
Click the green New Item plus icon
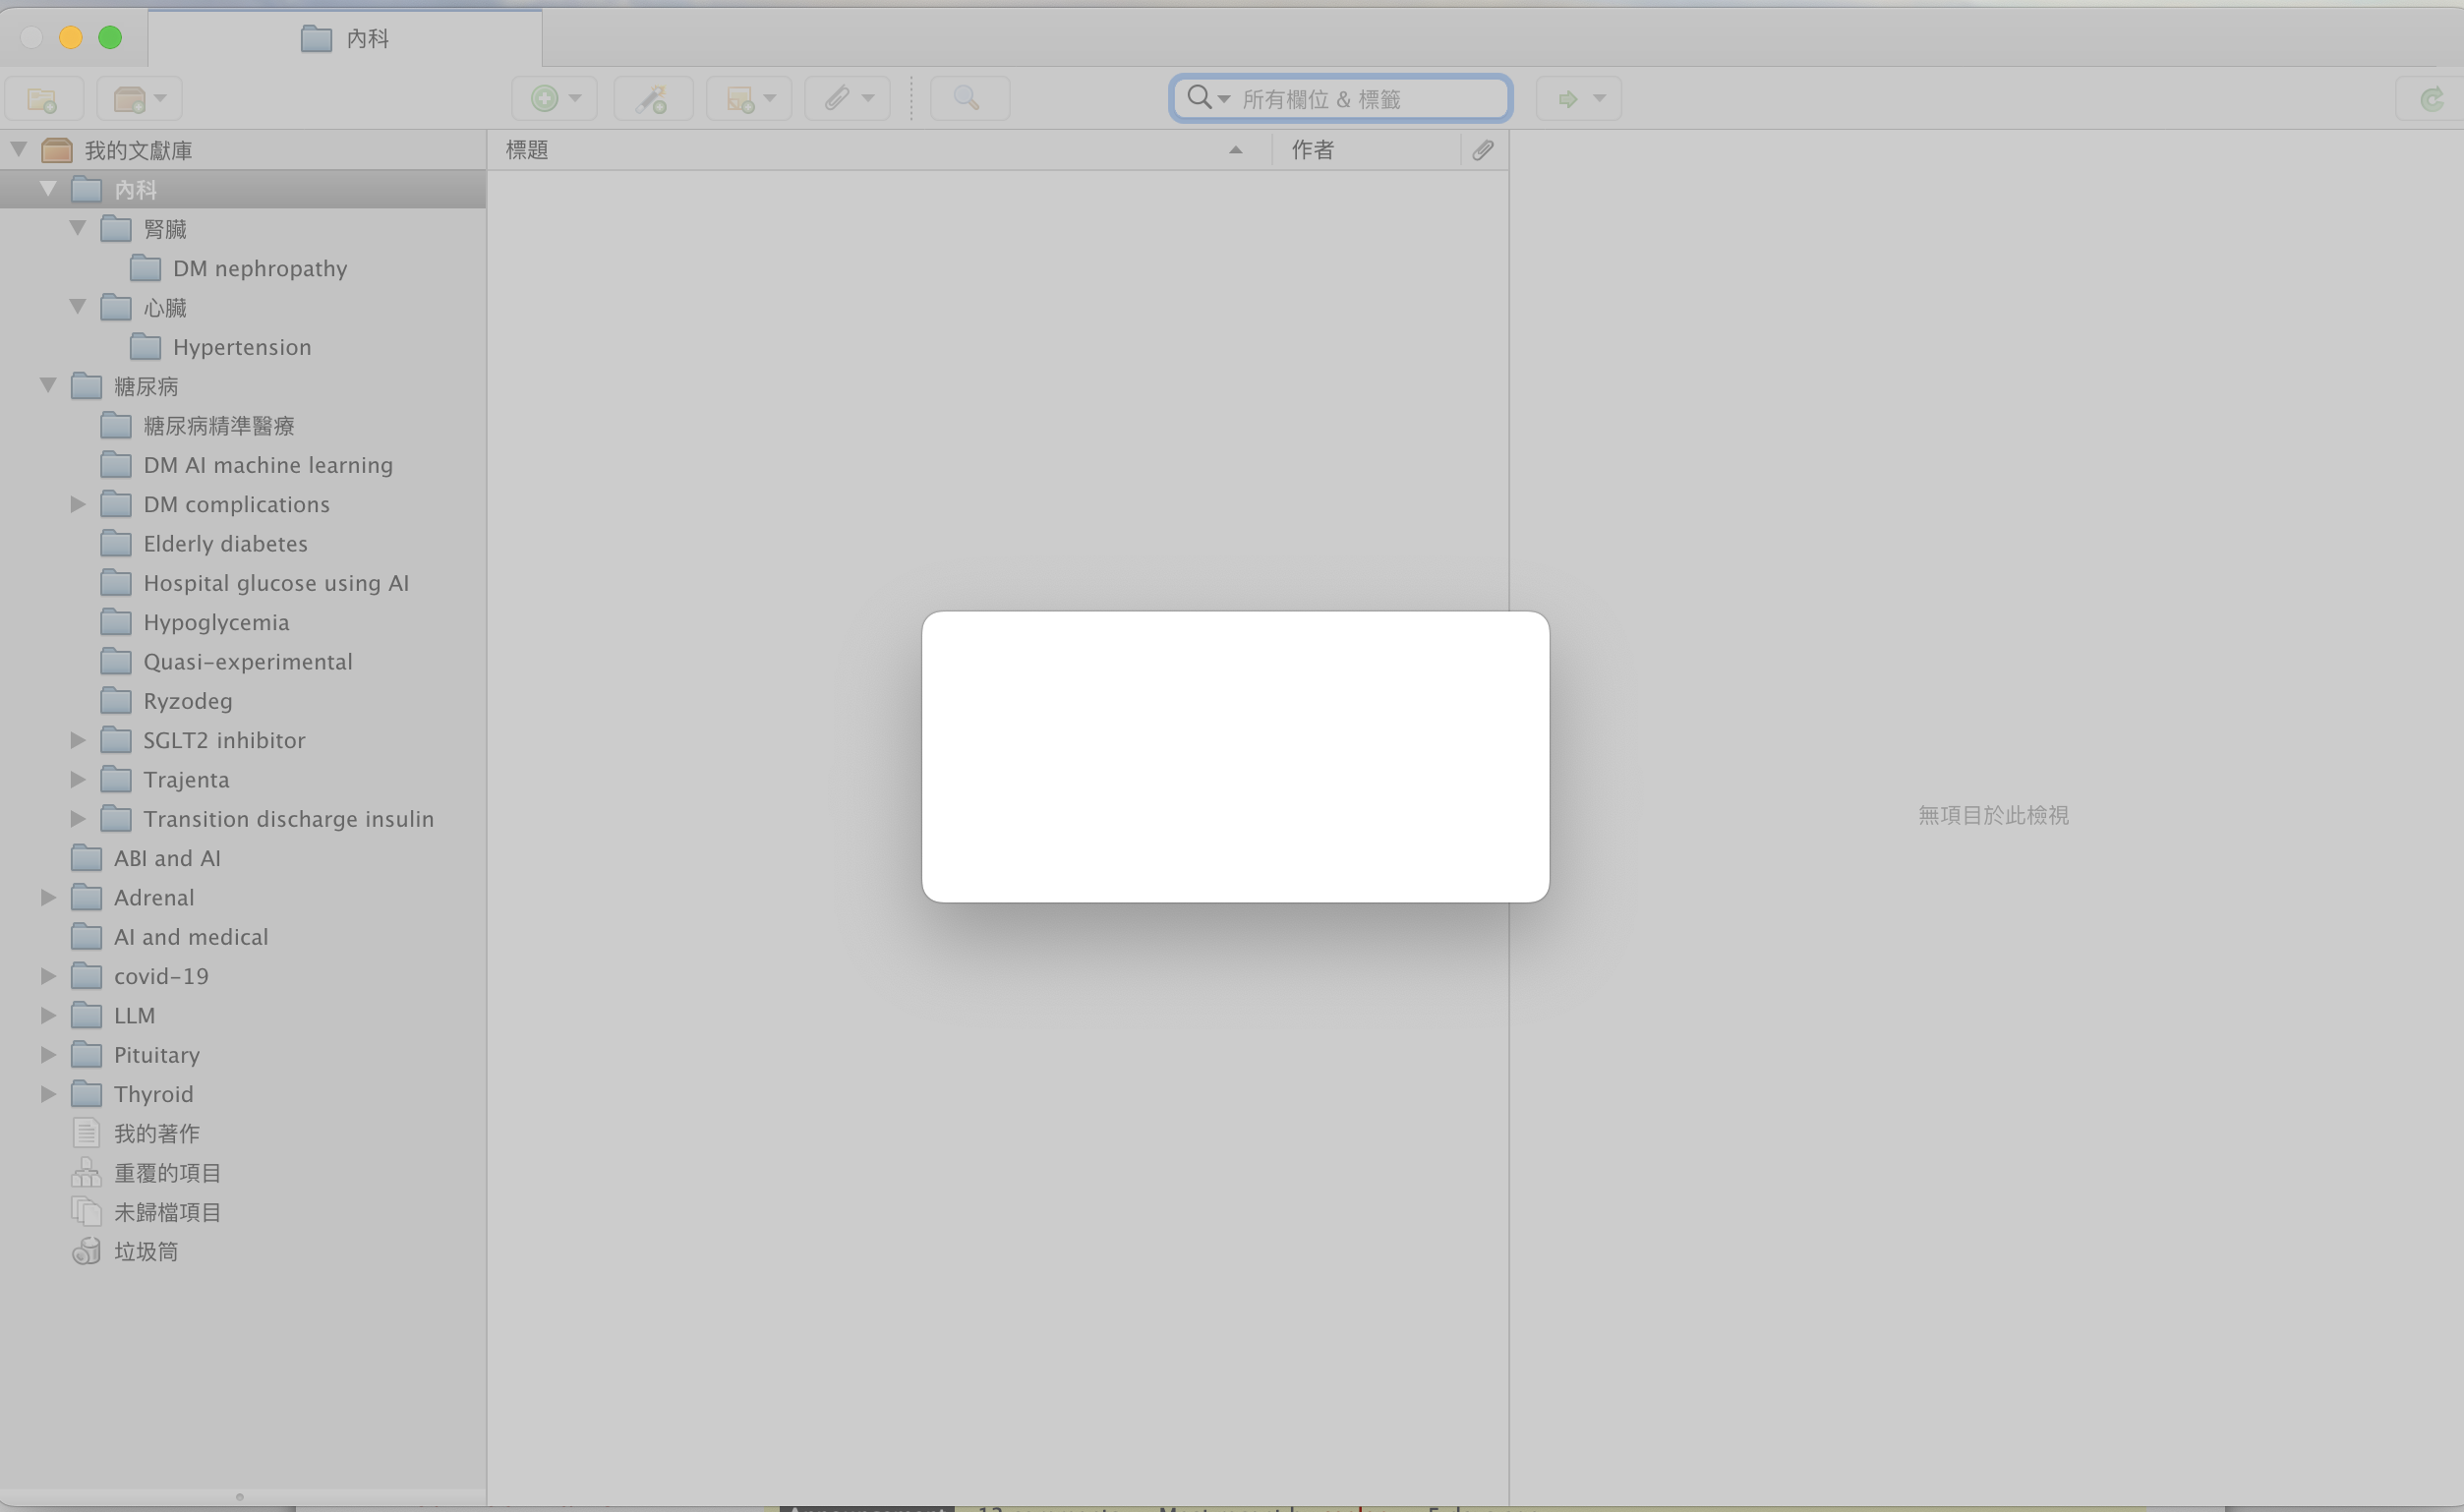click(x=545, y=99)
